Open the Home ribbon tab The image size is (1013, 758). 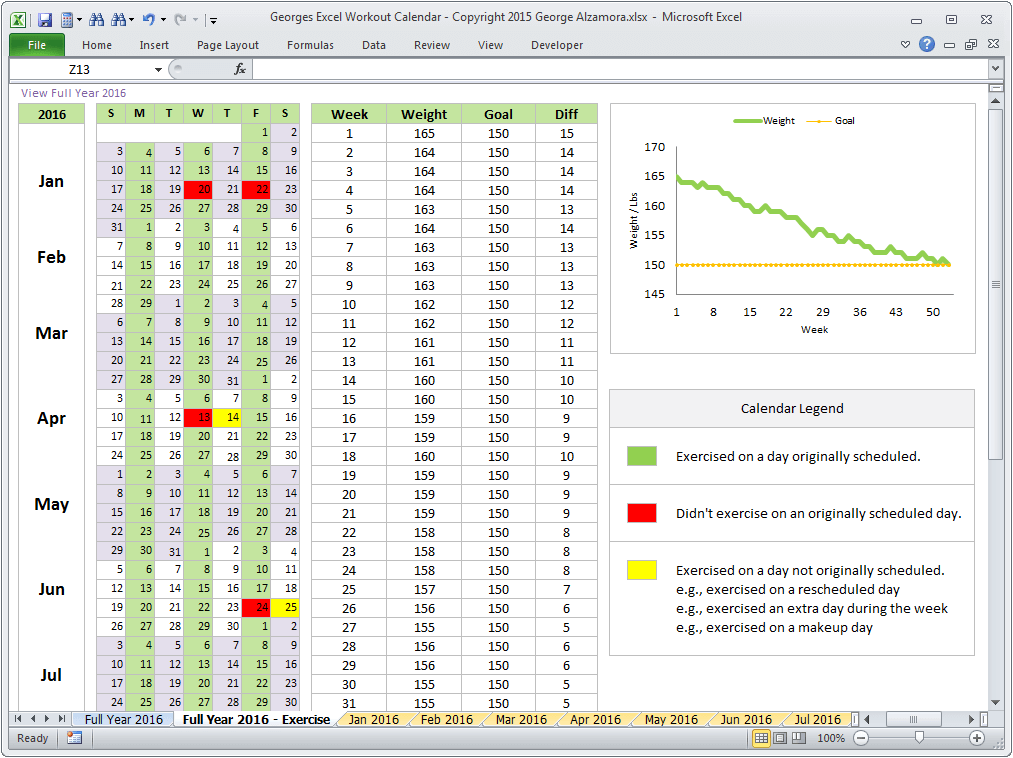(x=97, y=45)
